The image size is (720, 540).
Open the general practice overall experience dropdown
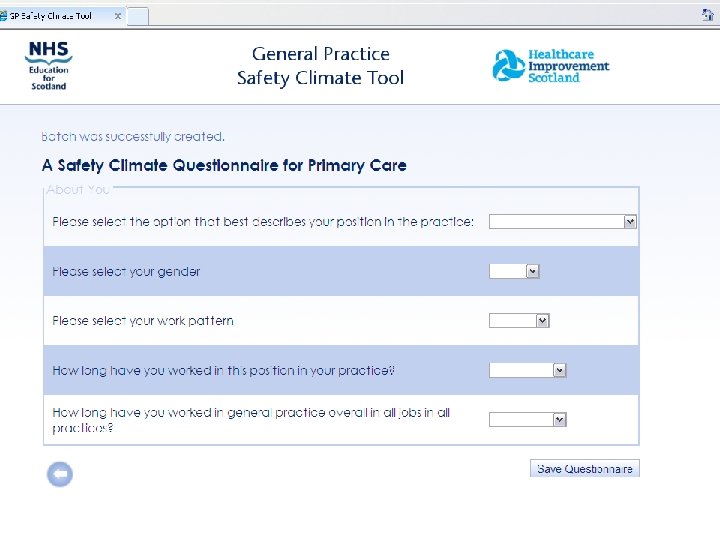(x=527, y=420)
